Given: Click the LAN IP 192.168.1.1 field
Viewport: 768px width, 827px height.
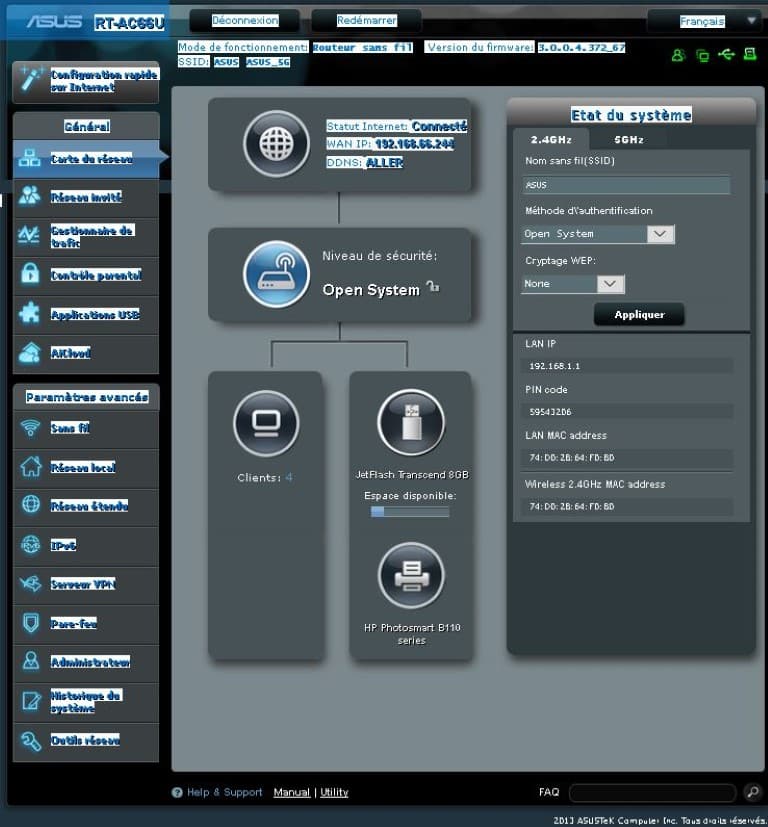Looking at the screenshot, I should point(627,366).
